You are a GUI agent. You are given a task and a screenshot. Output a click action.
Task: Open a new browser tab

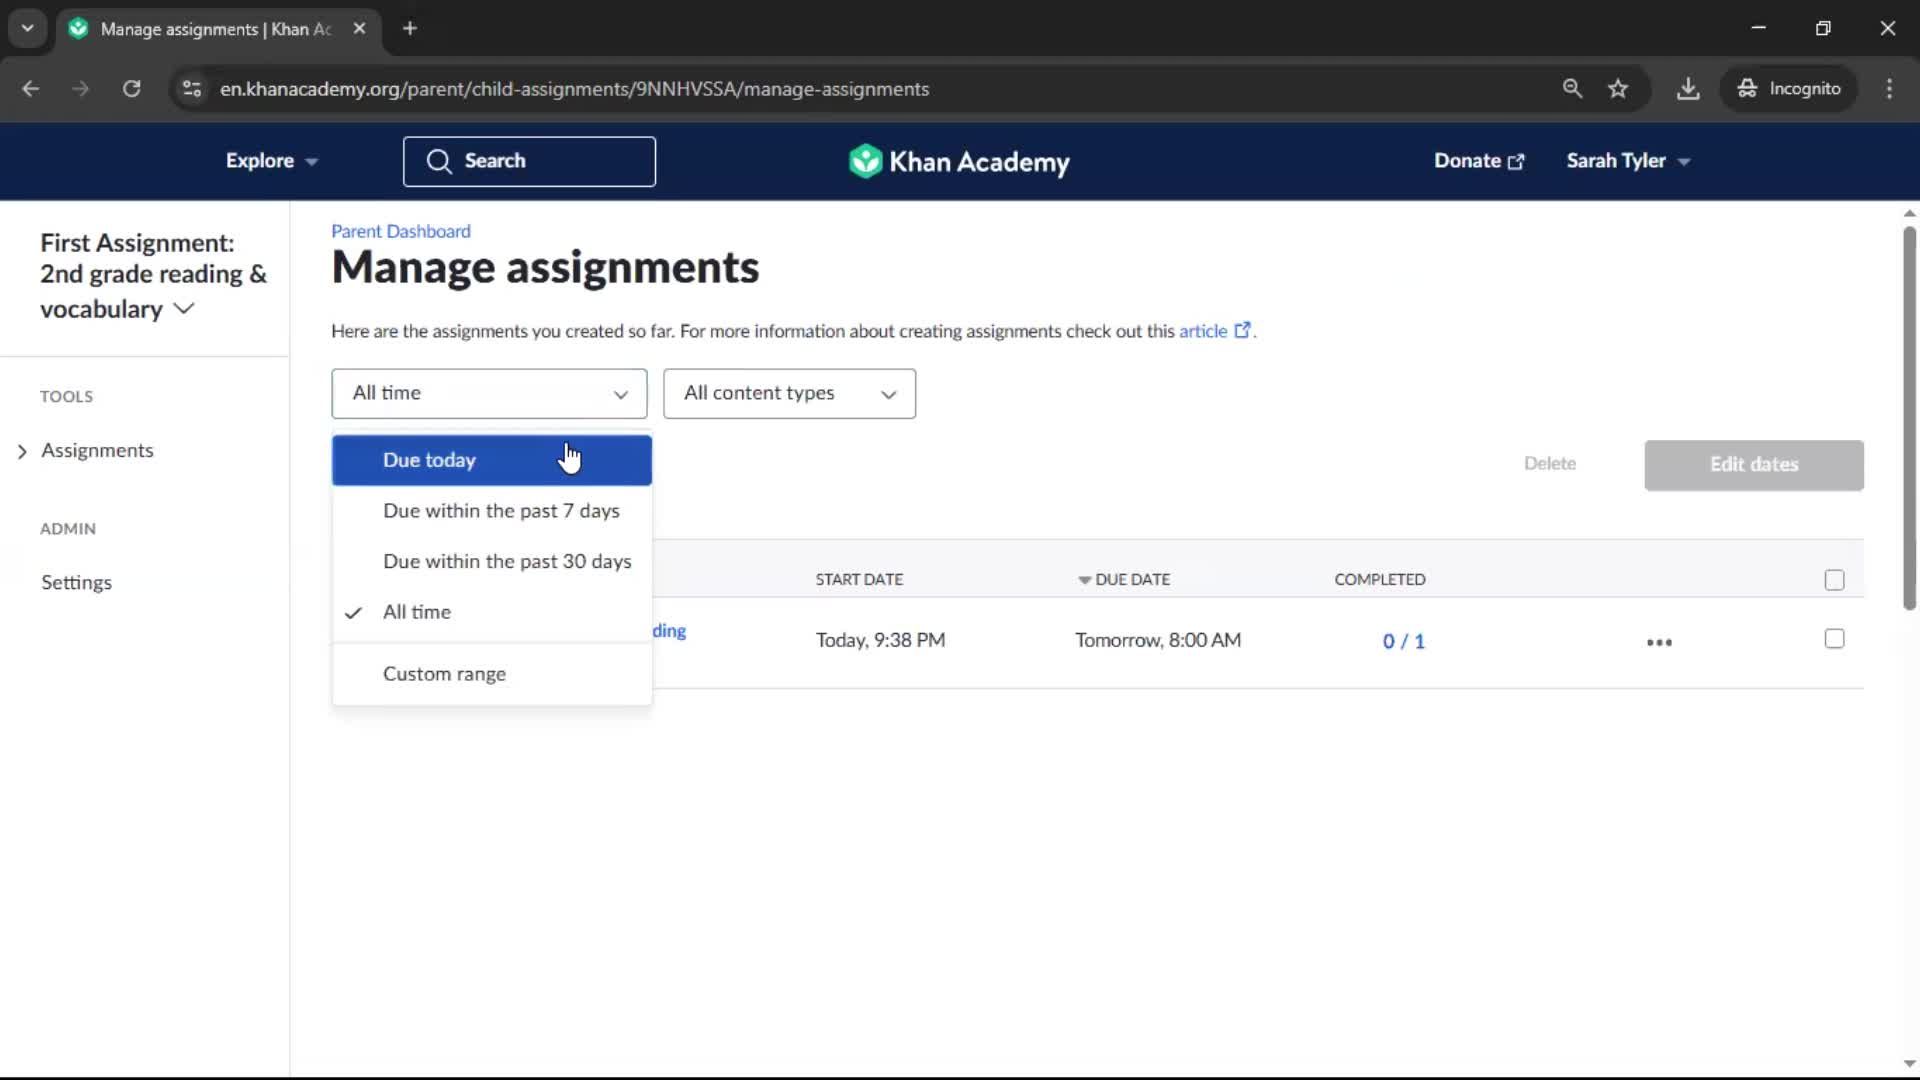tap(410, 29)
